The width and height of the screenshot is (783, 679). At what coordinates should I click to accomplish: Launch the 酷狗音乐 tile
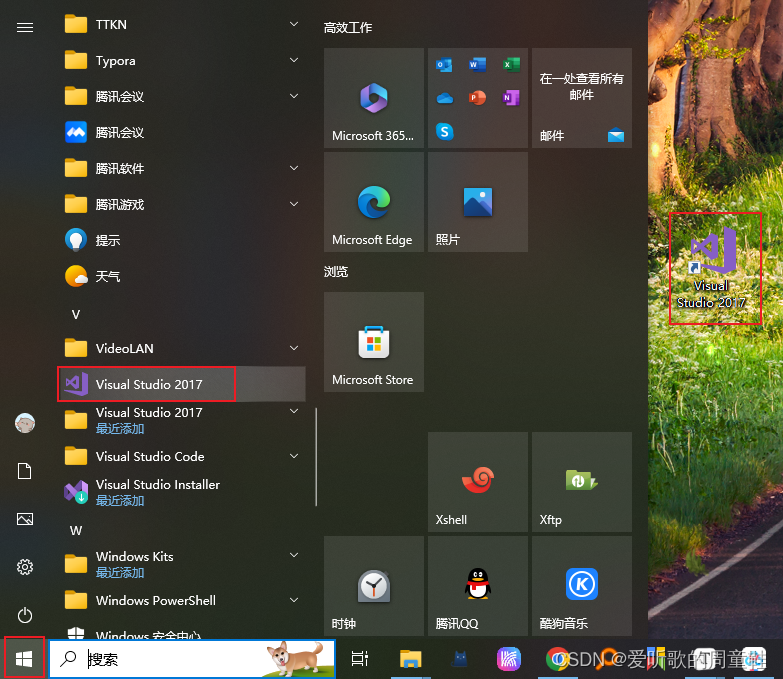click(x=582, y=586)
